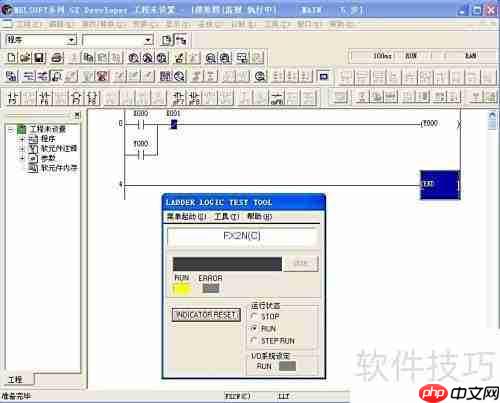Image resolution: width=500 pixels, height=403 pixels.
Task: Open the 程序 dropdown list
Action: point(72,40)
